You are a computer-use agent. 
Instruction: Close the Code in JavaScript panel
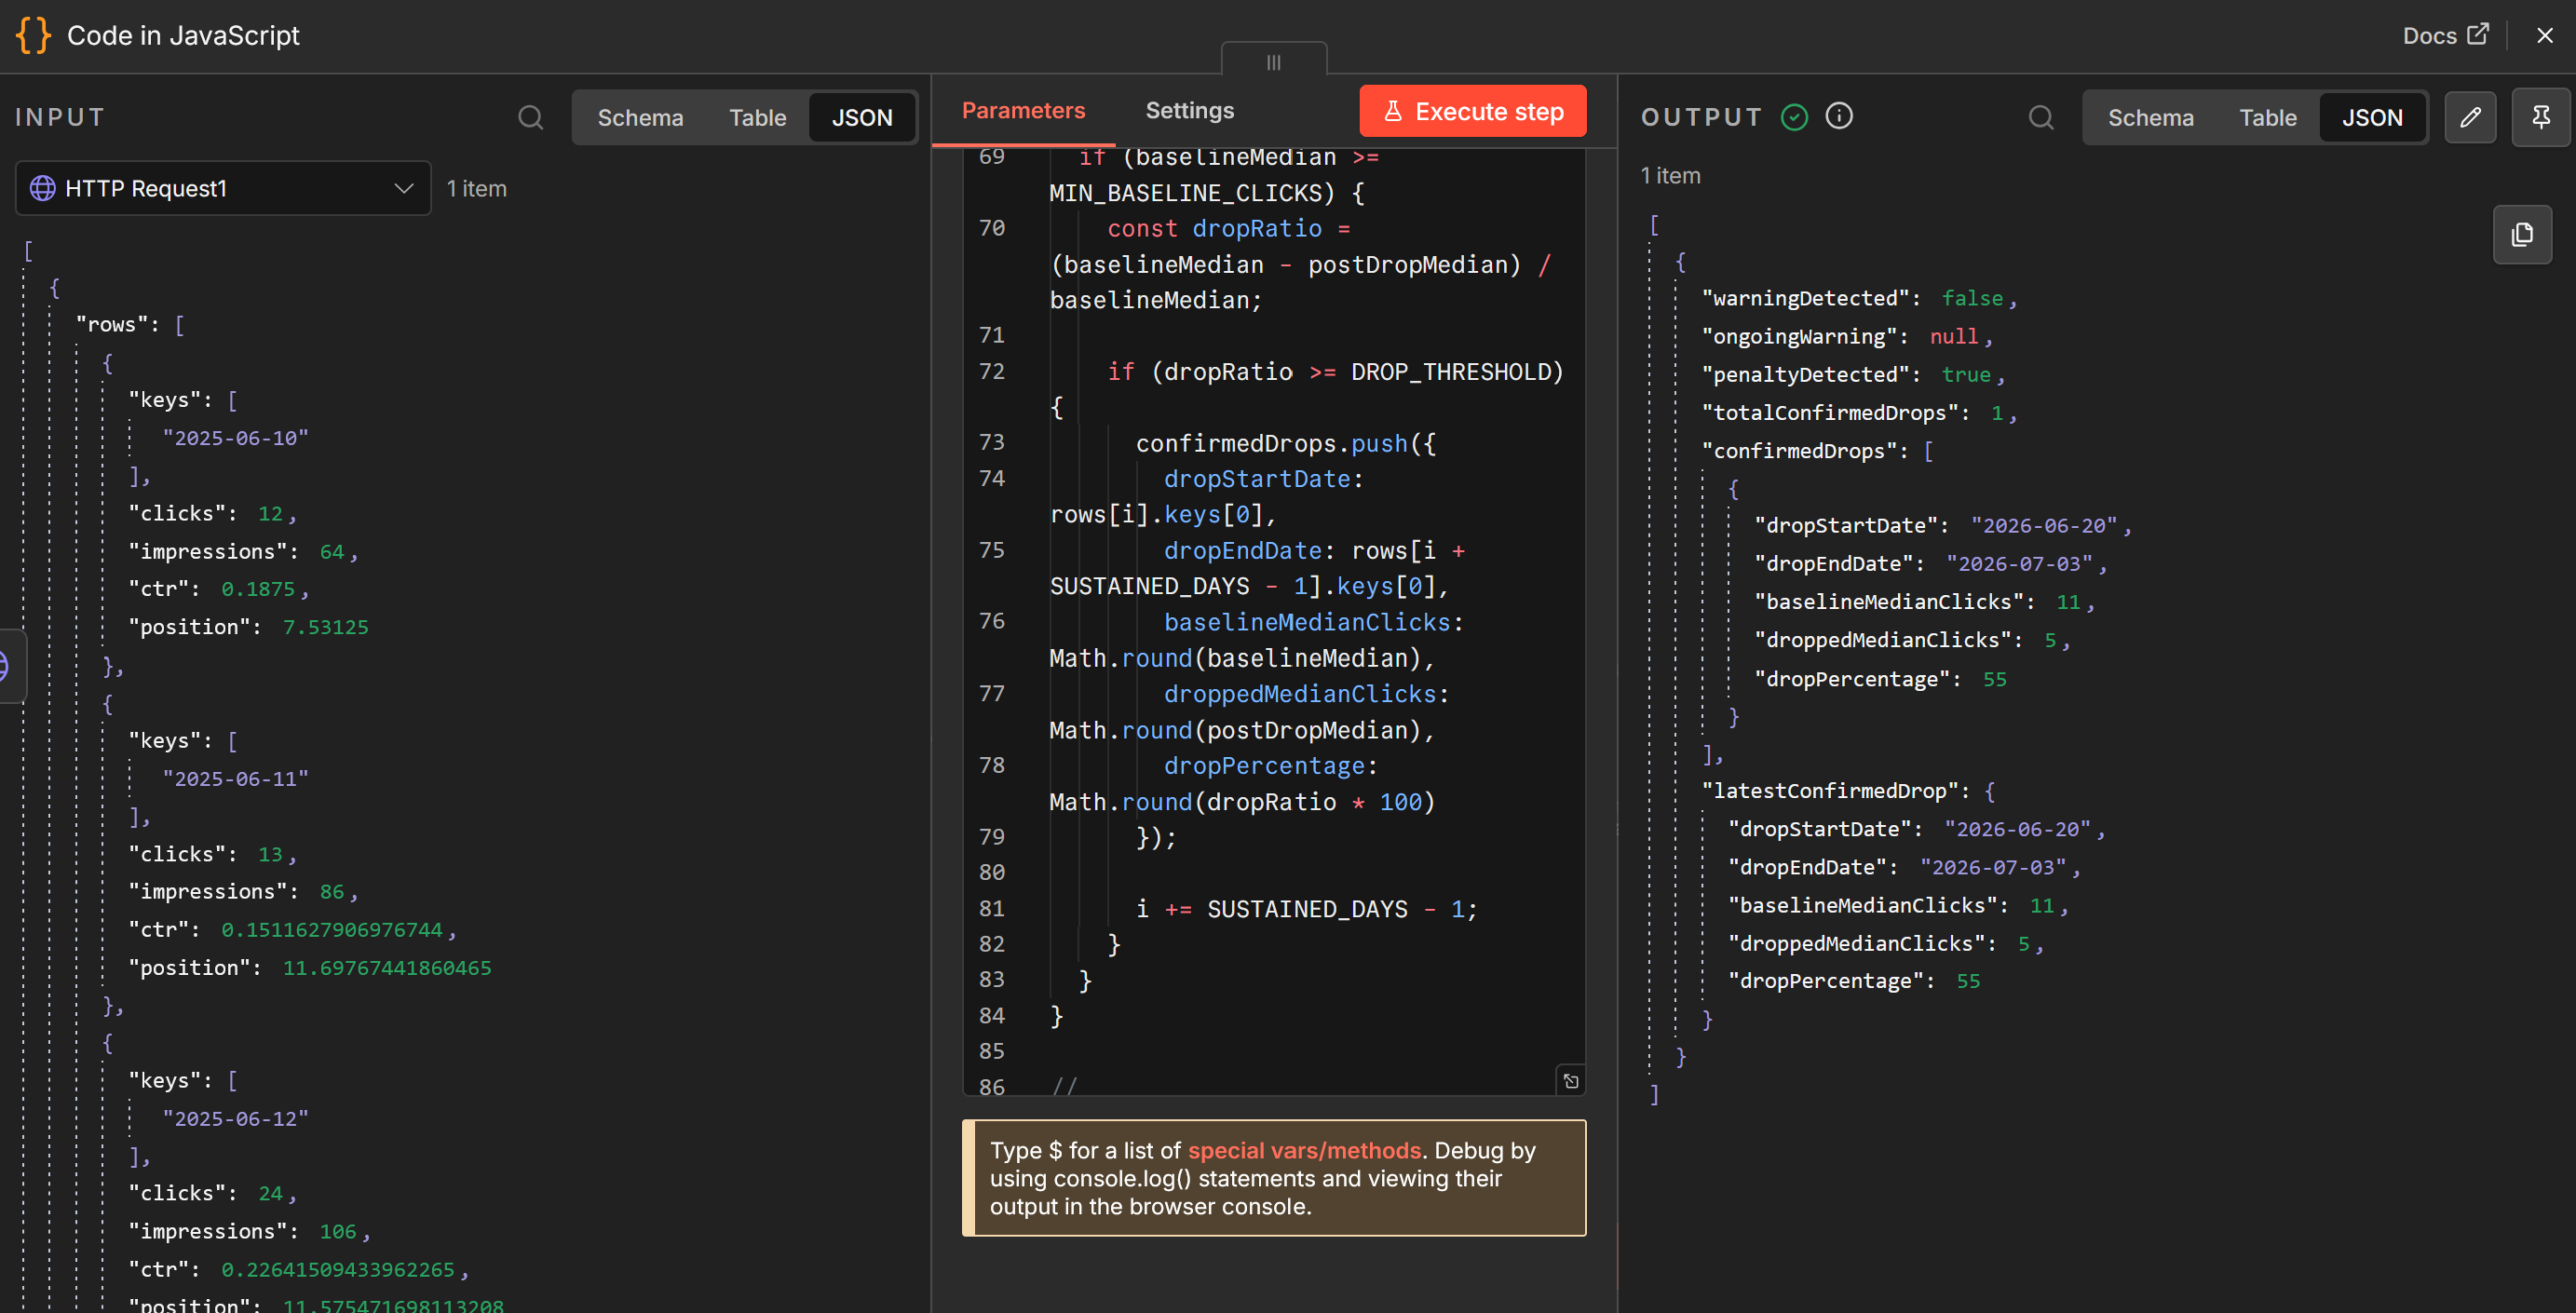click(2545, 35)
